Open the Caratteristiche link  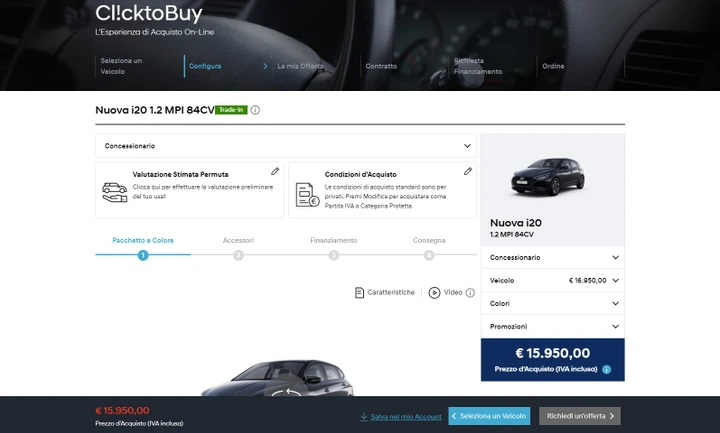391,292
